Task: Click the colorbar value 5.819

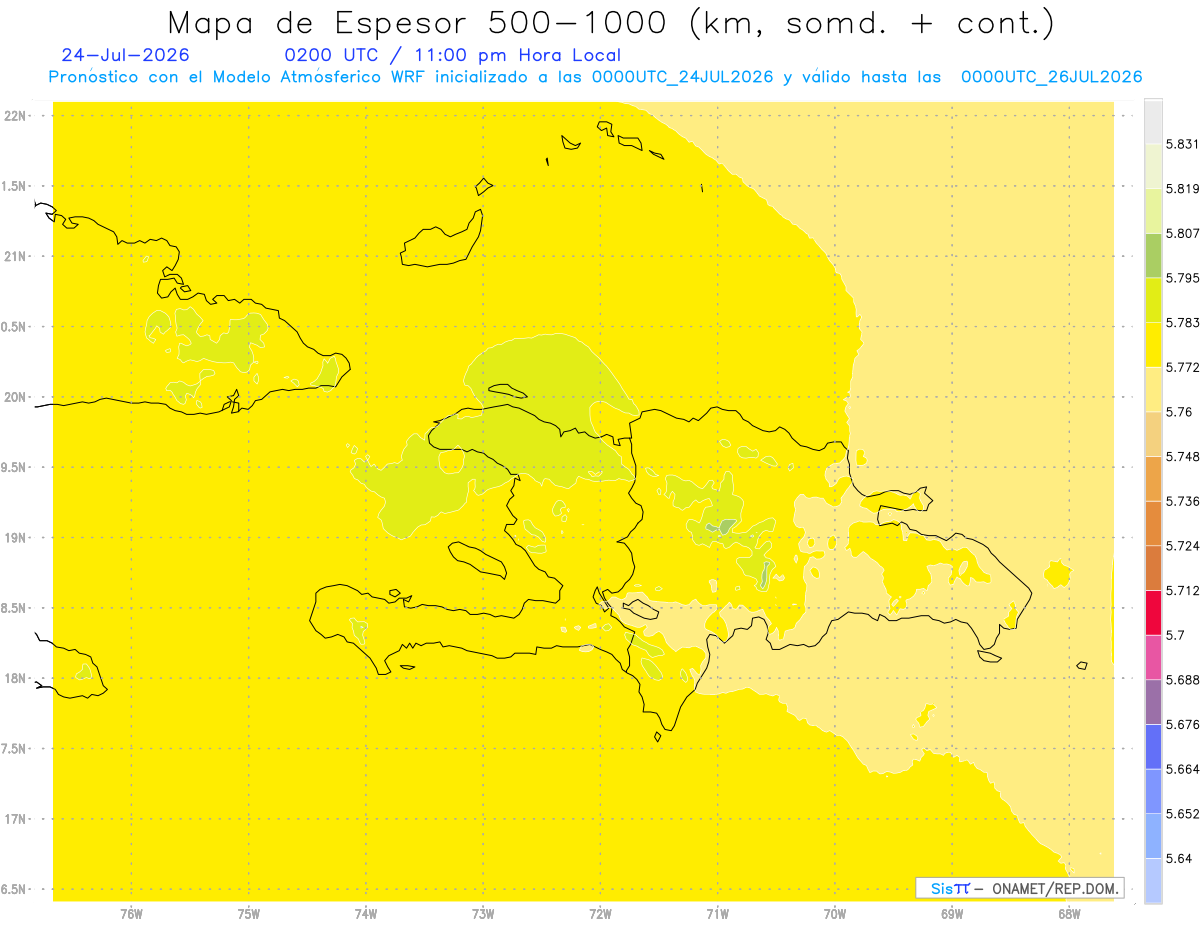Action: (1182, 188)
